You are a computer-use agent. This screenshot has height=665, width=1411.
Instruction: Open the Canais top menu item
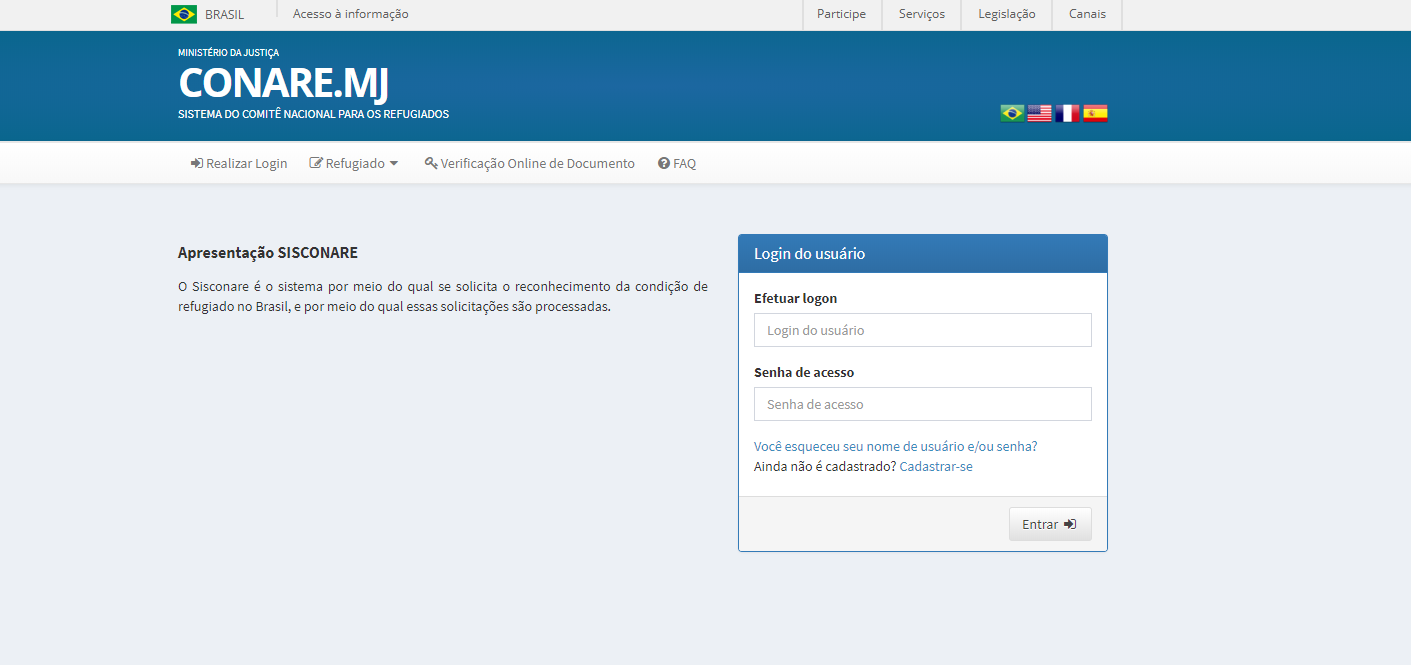[x=1087, y=14]
